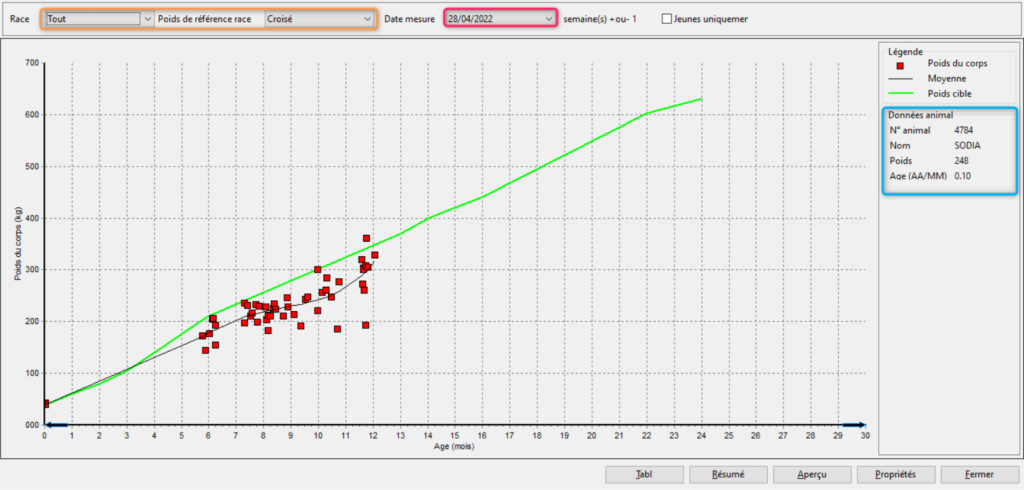Select the highest red data point near 360 kg
The width and height of the screenshot is (1024, 490).
click(366, 239)
